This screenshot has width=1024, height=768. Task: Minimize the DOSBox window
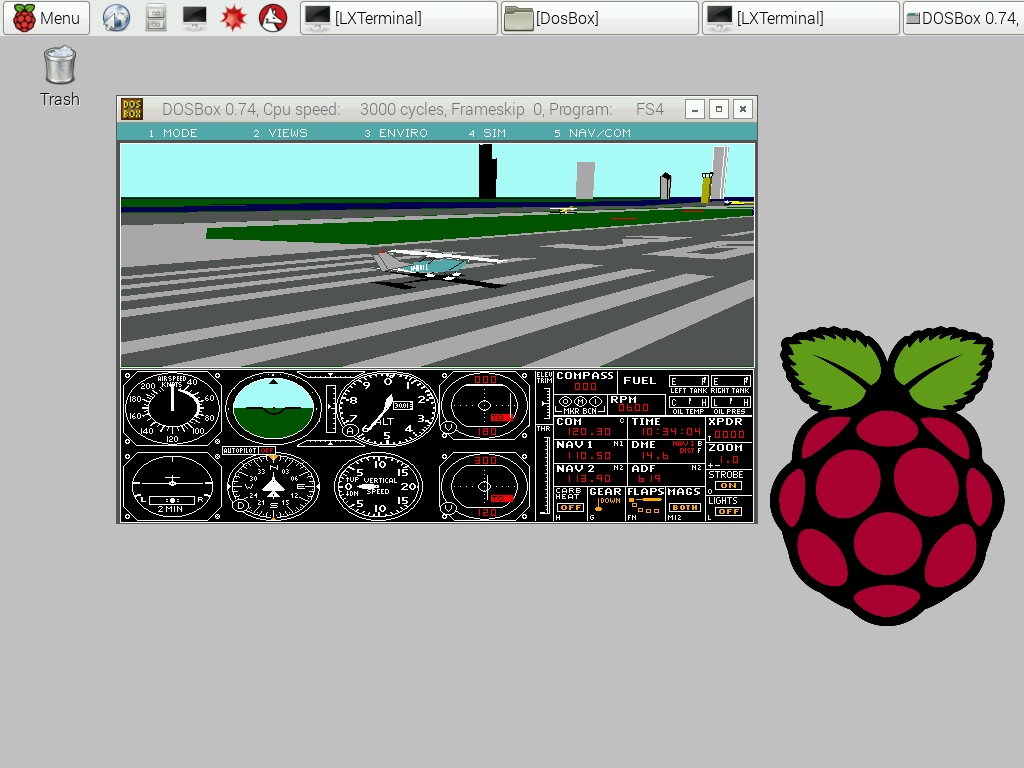click(x=695, y=109)
